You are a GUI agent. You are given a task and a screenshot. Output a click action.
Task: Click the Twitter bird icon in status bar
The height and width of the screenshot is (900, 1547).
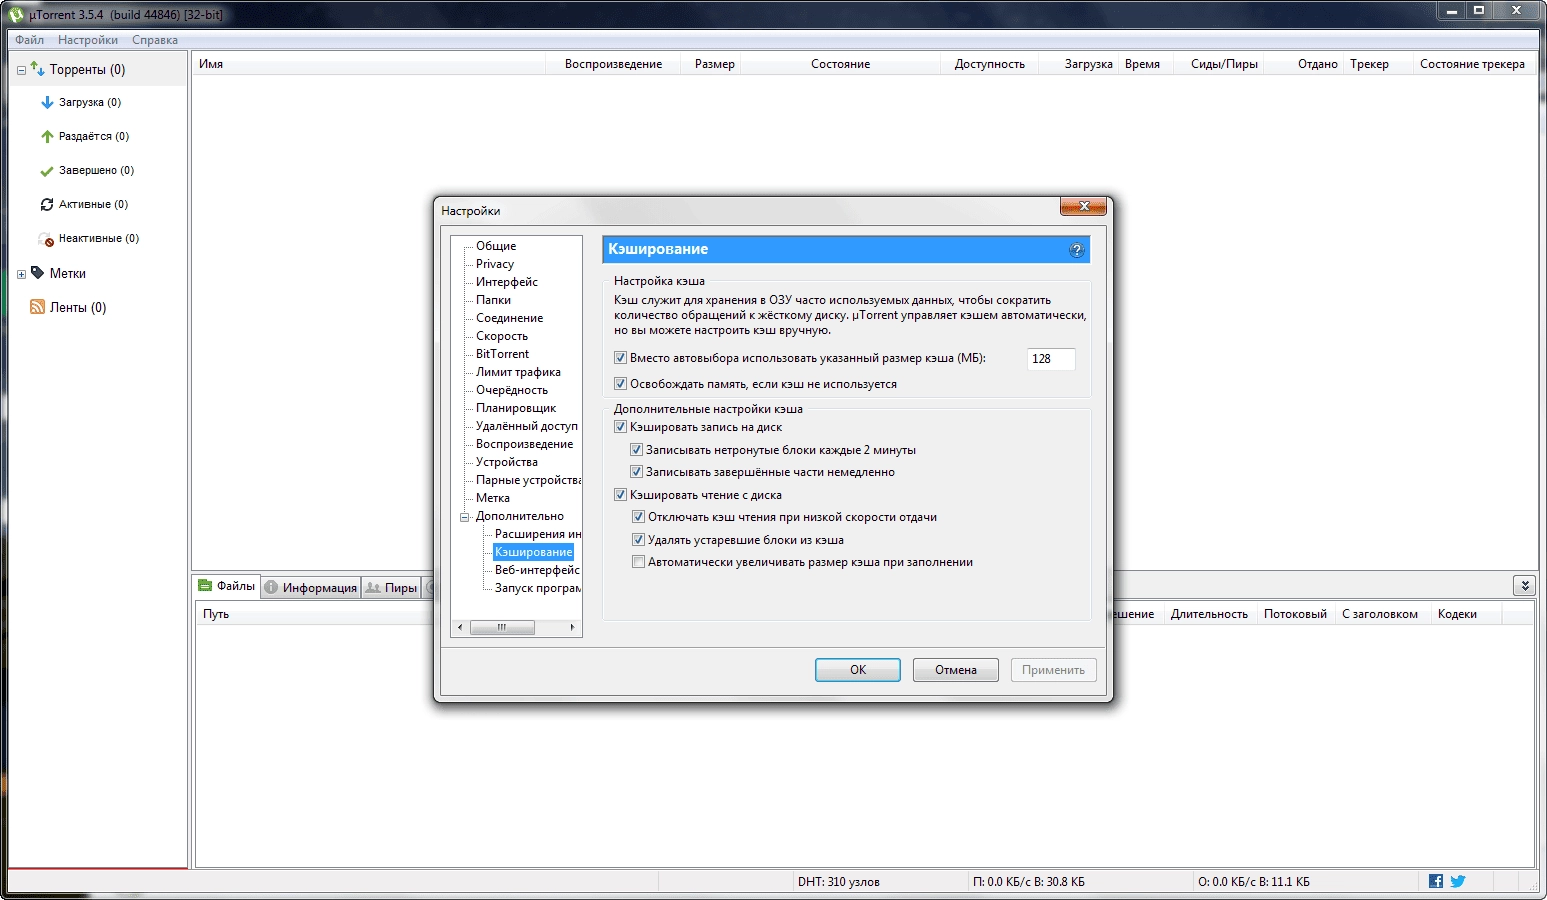pos(1458,881)
